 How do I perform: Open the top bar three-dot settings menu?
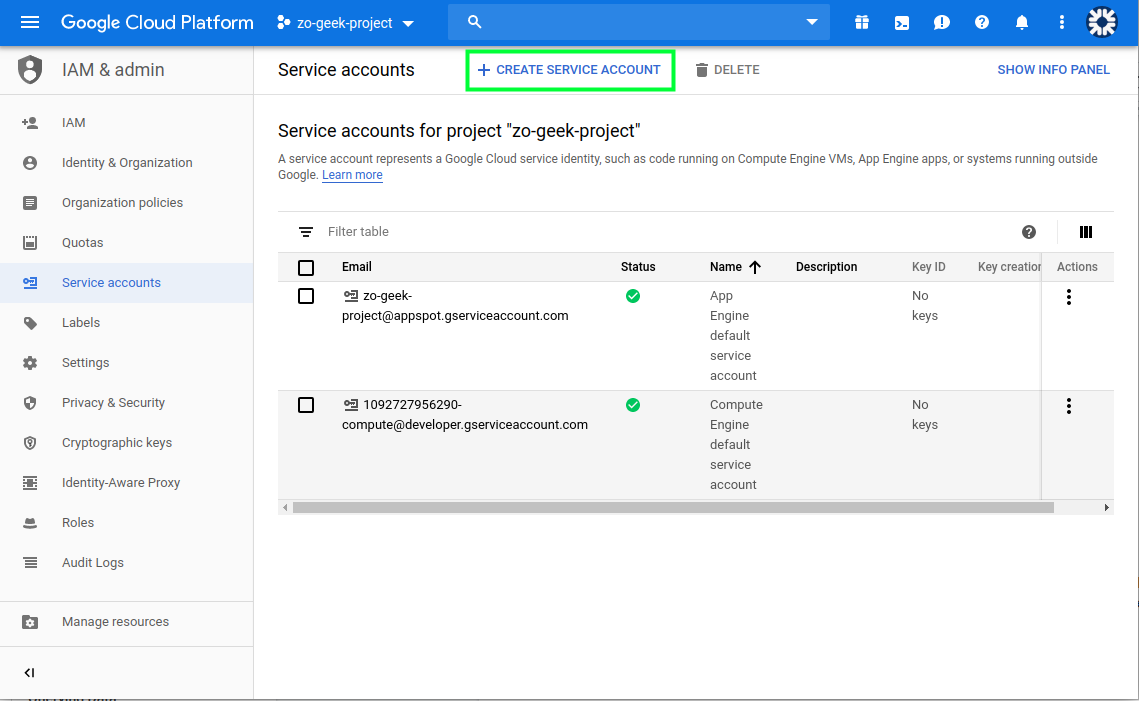tap(1061, 23)
